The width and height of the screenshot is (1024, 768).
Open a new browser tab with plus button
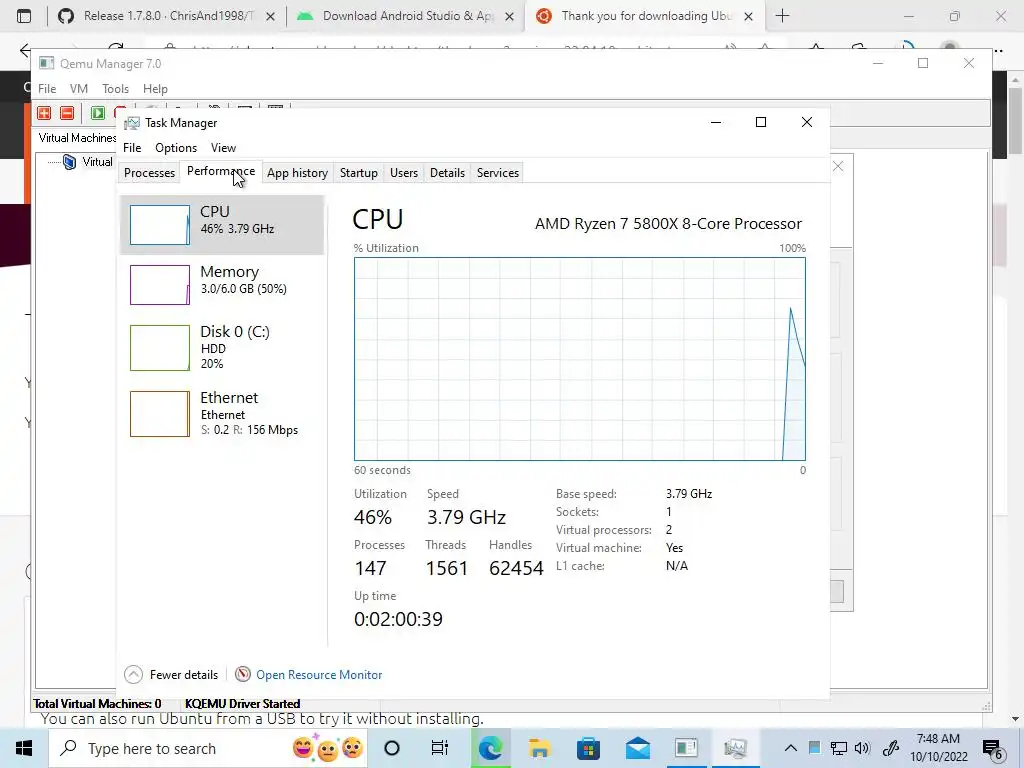click(x=782, y=16)
